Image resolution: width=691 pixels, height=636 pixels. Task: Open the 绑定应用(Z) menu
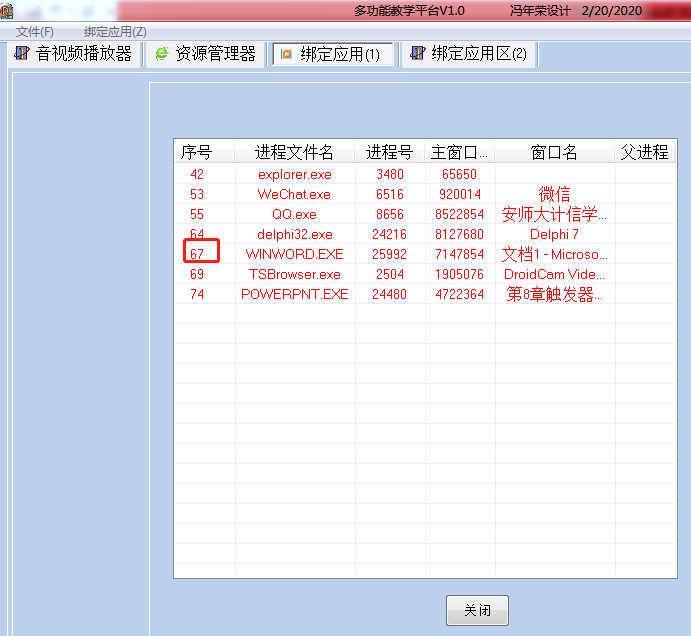(115, 32)
